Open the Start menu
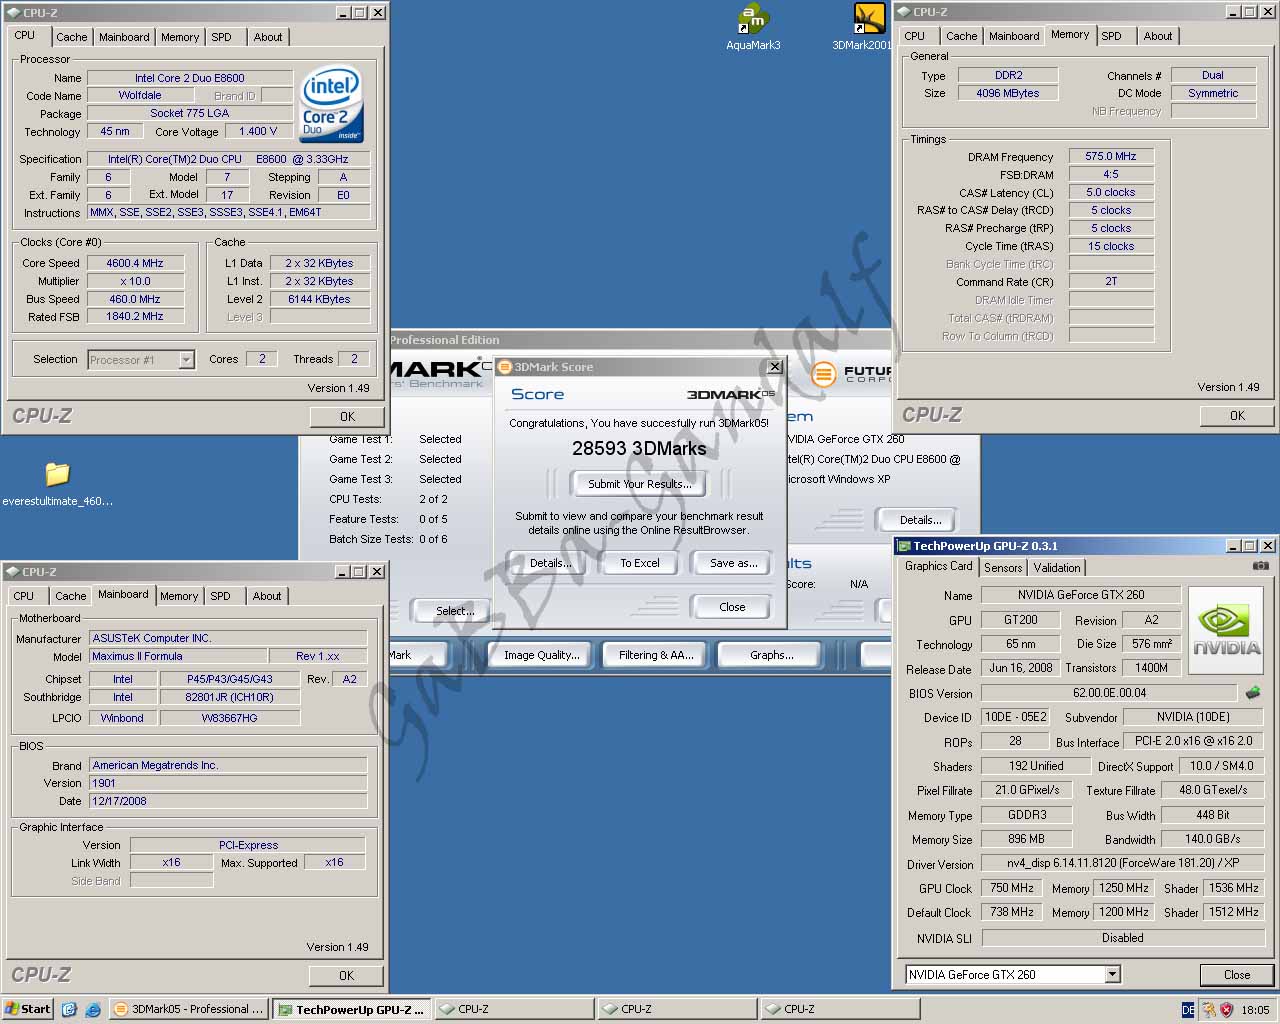This screenshot has height=1024, width=1280. (28, 1009)
